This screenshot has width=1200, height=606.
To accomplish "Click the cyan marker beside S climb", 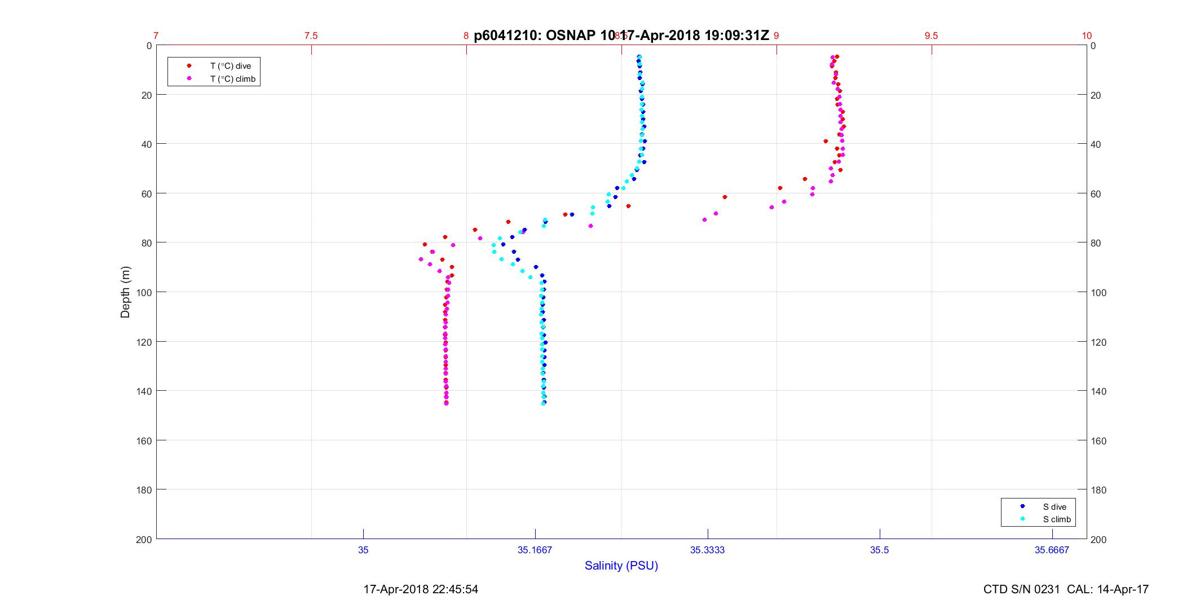I will point(1022,520).
